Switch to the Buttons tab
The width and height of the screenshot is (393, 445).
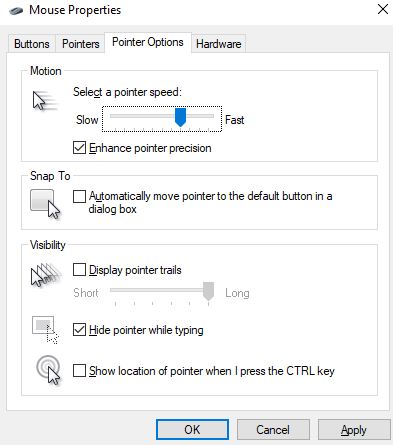coord(32,44)
